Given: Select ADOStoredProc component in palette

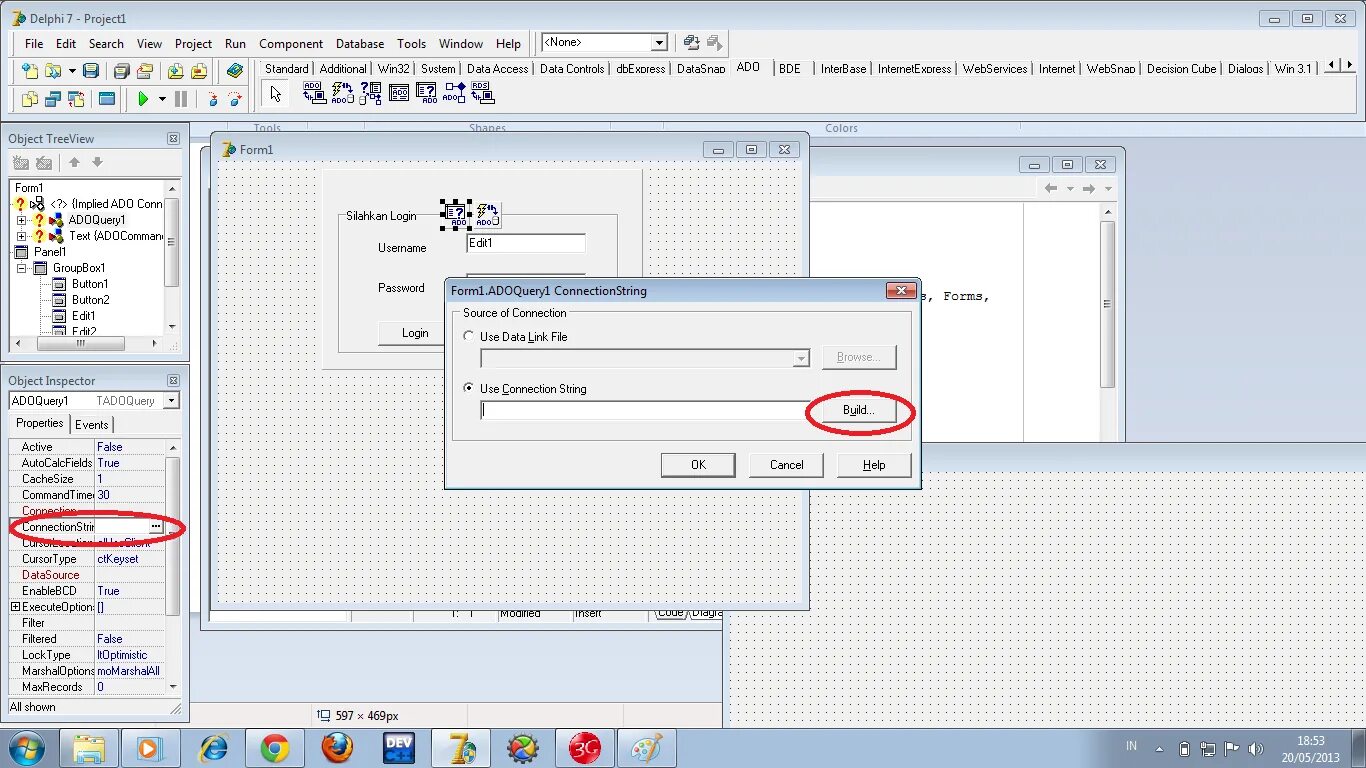Looking at the screenshot, I should [455, 94].
